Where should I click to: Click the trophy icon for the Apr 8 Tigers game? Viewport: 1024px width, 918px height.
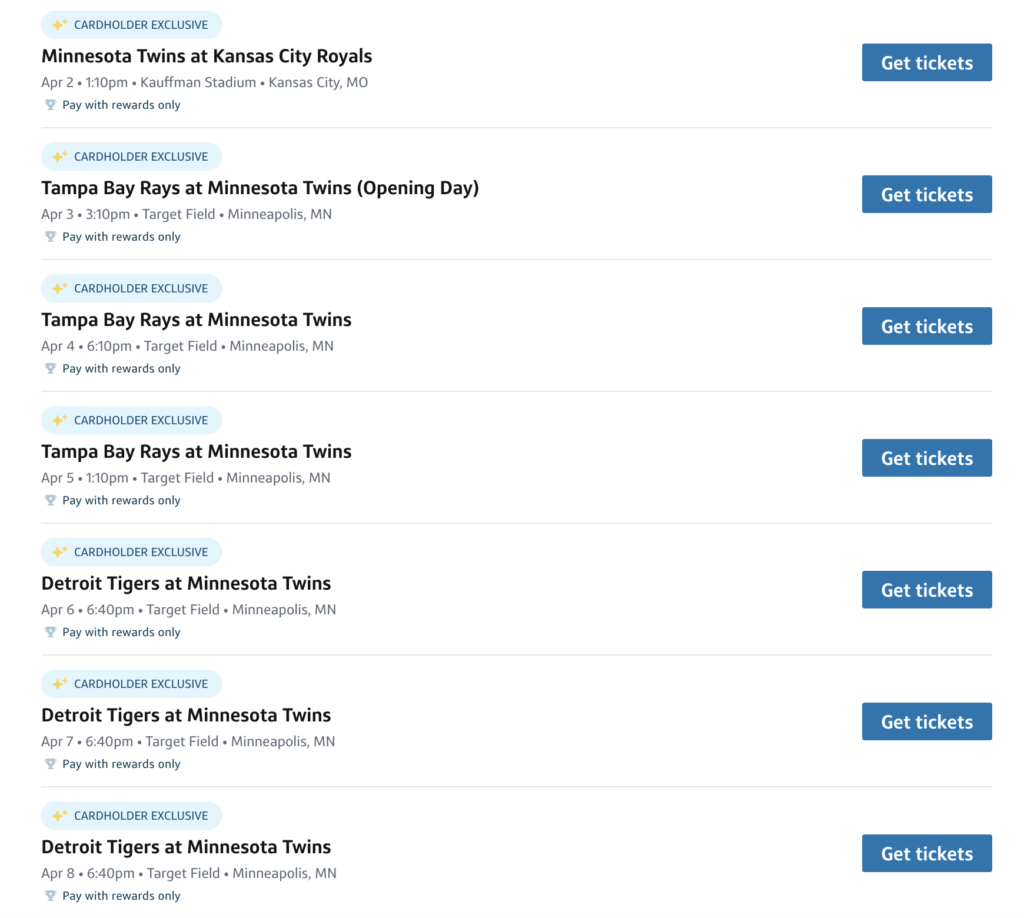coord(50,896)
